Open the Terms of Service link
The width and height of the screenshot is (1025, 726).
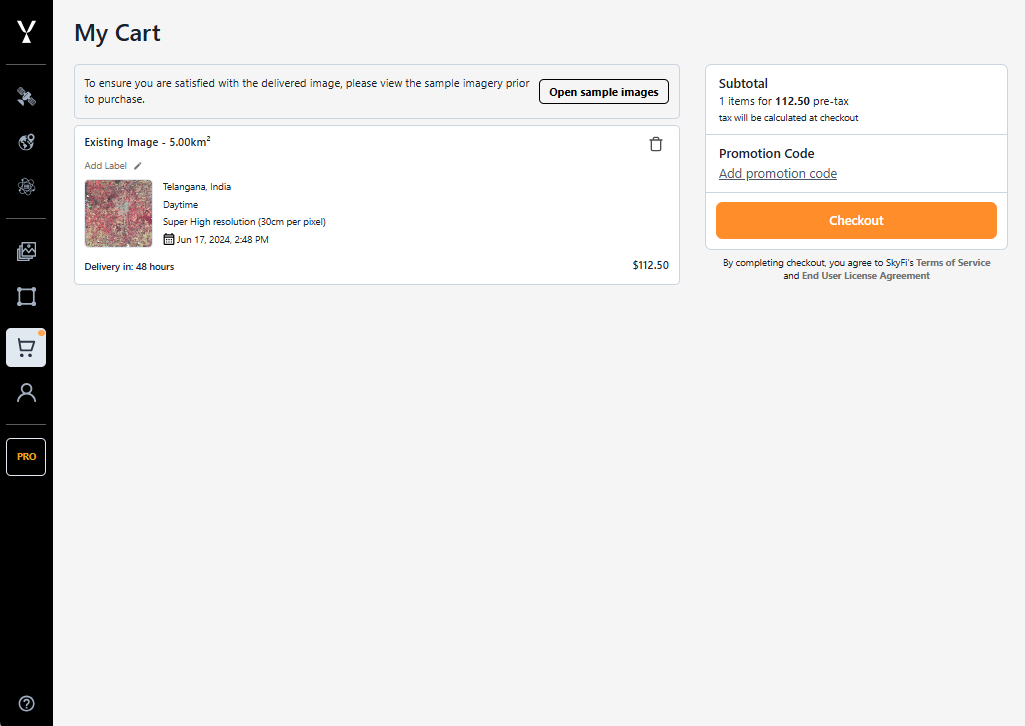point(953,263)
